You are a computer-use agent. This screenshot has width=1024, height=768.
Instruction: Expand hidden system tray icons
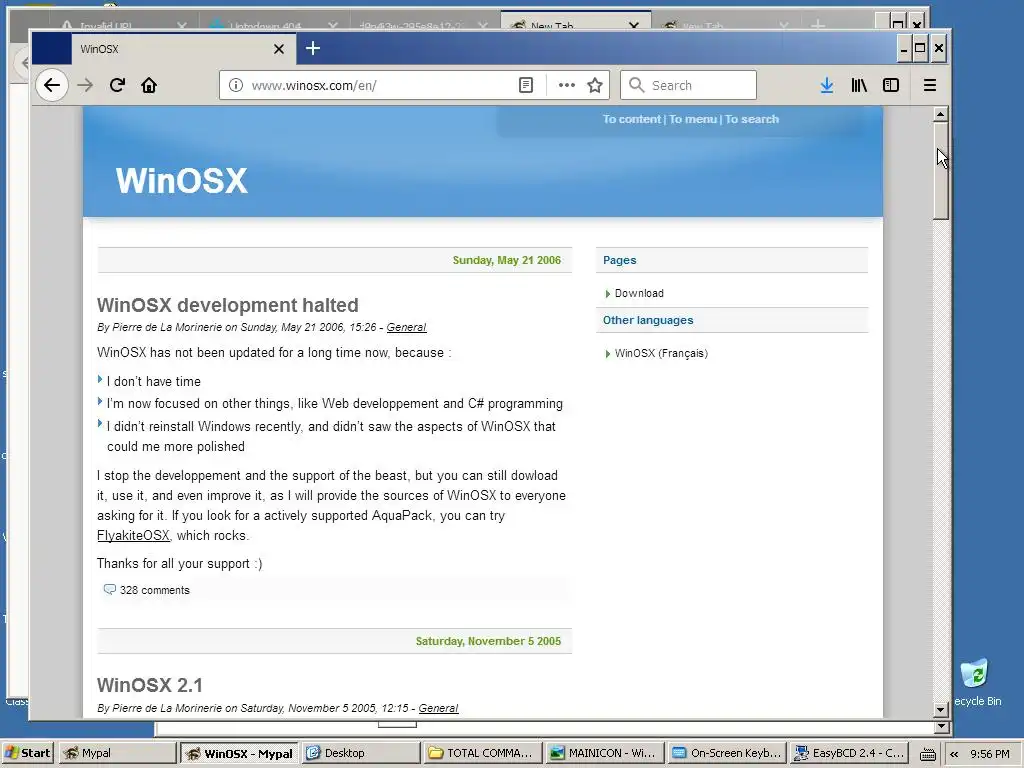[x=954, y=754]
